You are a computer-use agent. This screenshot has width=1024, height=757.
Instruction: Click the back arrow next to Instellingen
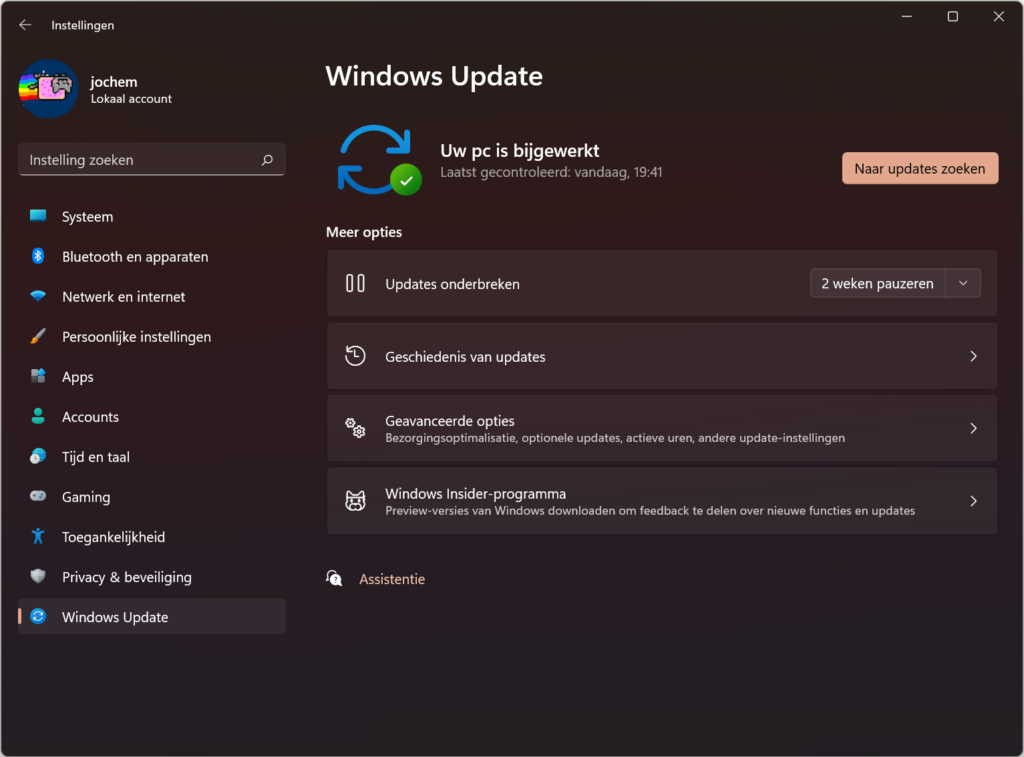pyautogui.click(x=25, y=25)
